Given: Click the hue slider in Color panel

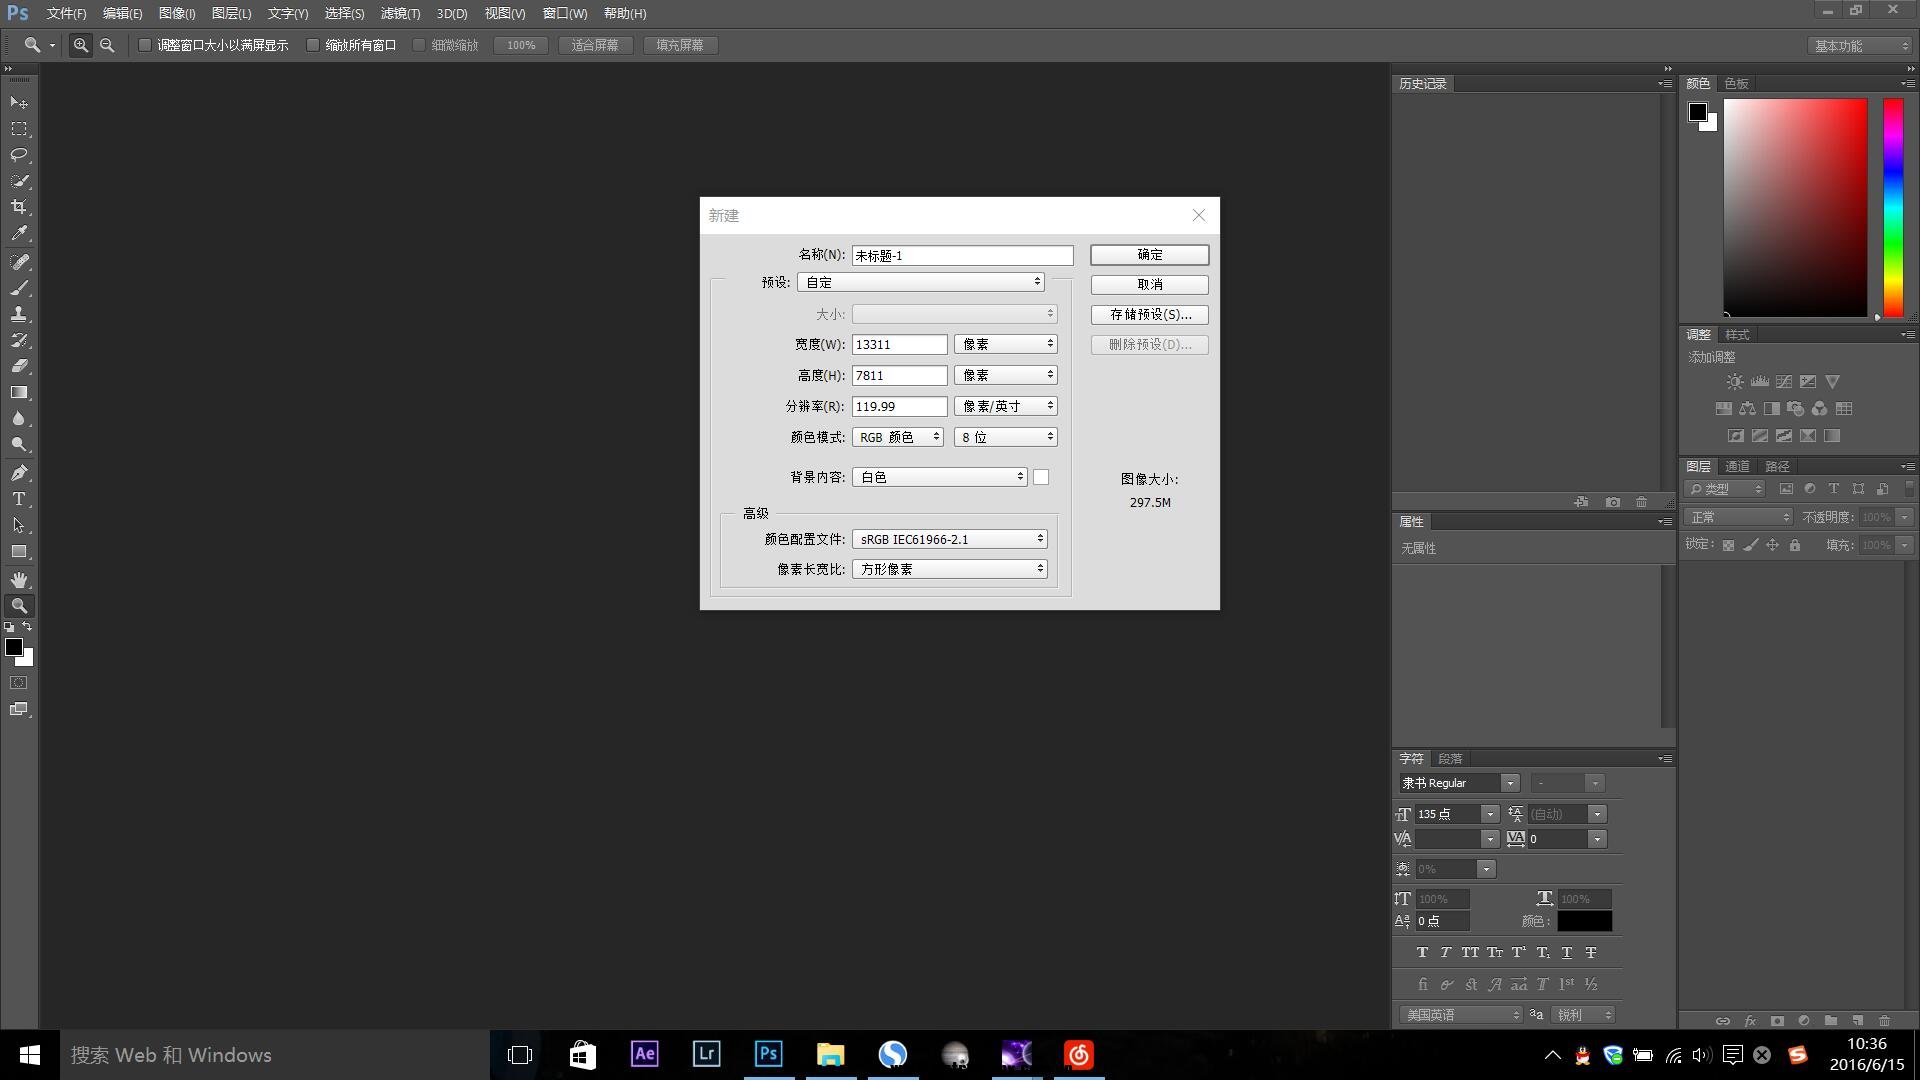Looking at the screenshot, I should tap(1893, 208).
